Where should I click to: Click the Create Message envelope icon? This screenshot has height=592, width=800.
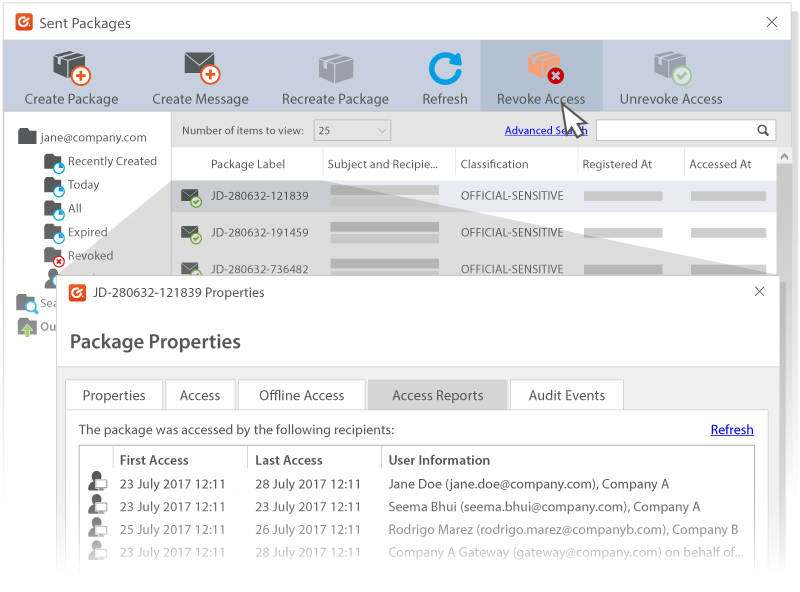point(202,67)
